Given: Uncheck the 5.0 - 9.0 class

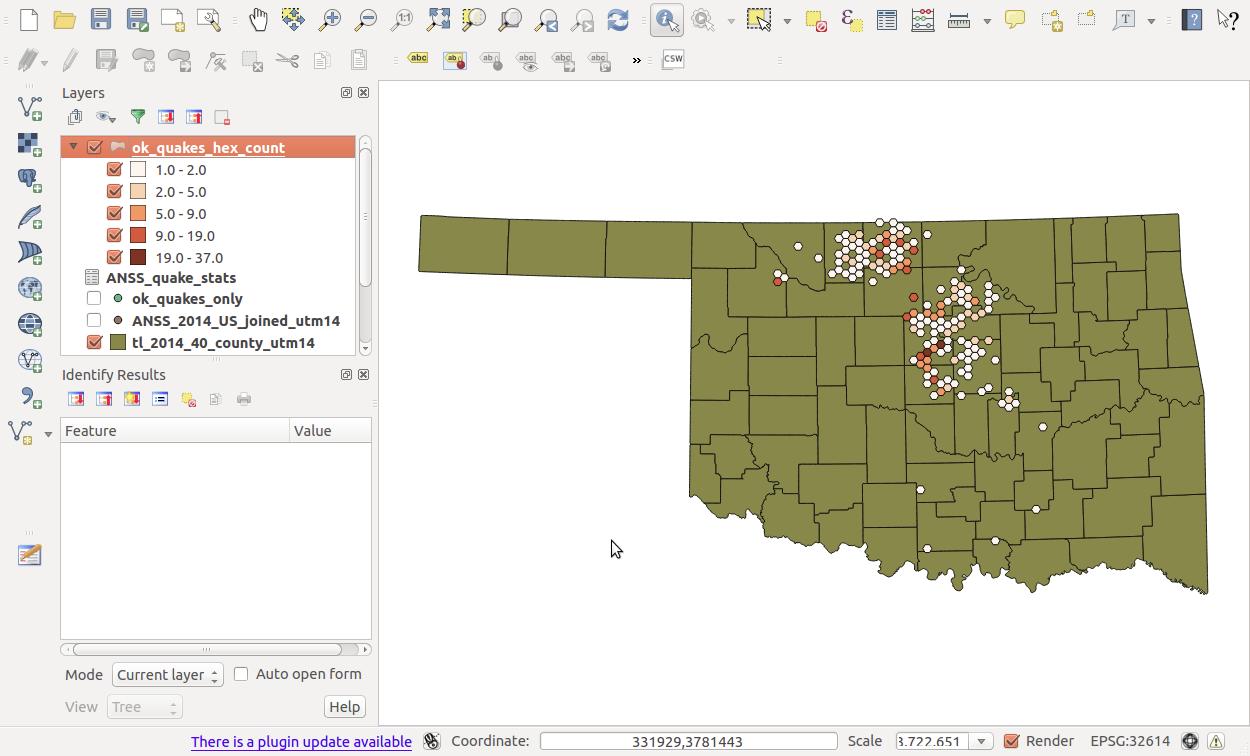Looking at the screenshot, I should coord(114,213).
